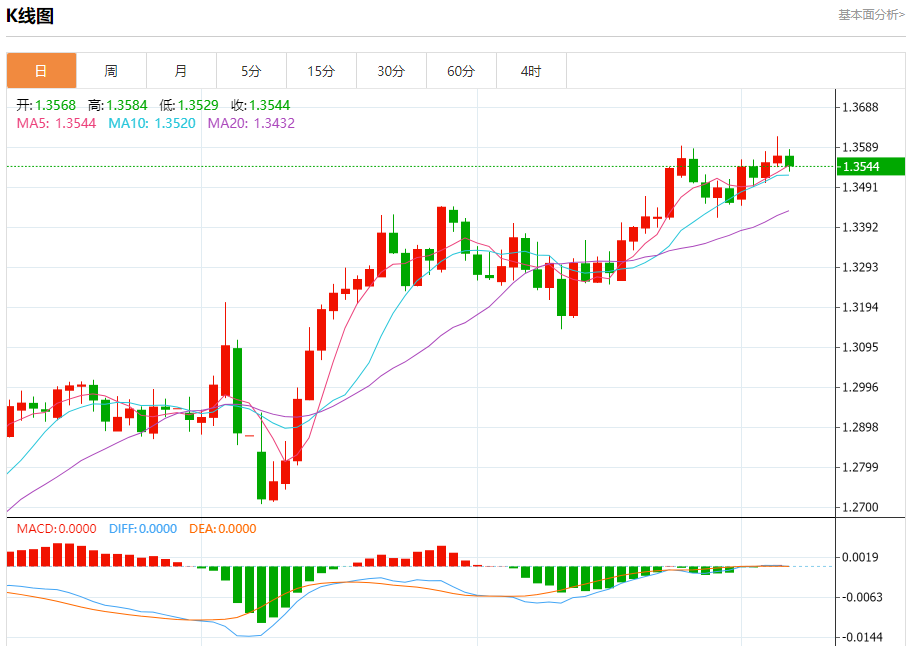Click the 1.2898 price axis label
This screenshot has height=646, width=913.
pyautogui.click(x=861, y=428)
